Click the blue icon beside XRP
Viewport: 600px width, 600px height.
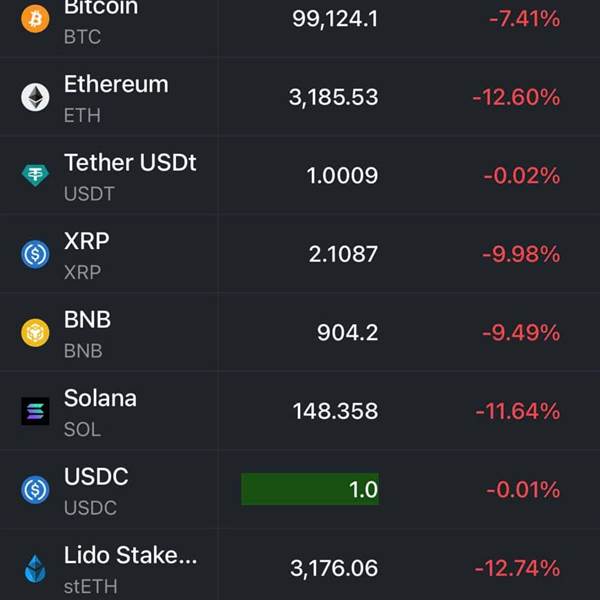coord(35,254)
